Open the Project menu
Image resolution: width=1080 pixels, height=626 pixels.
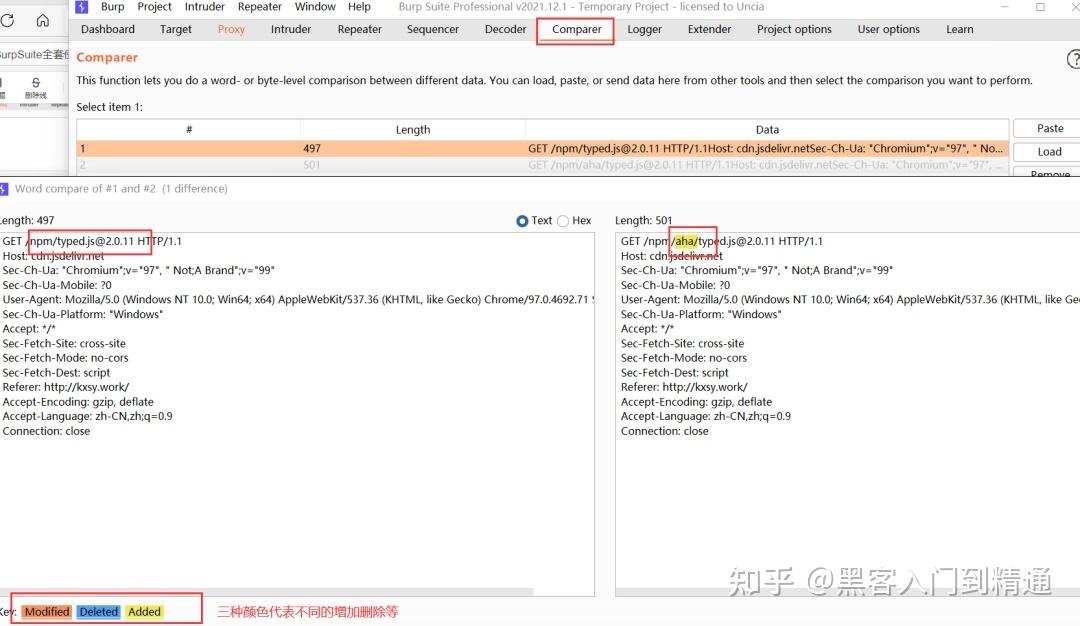pos(154,7)
